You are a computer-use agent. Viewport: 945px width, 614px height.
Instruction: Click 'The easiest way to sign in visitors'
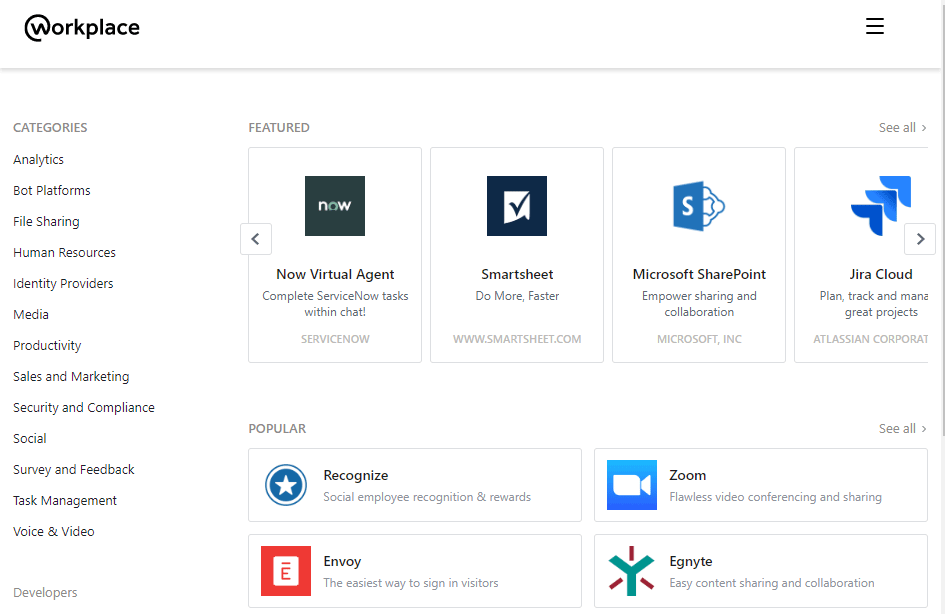point(410,583)
